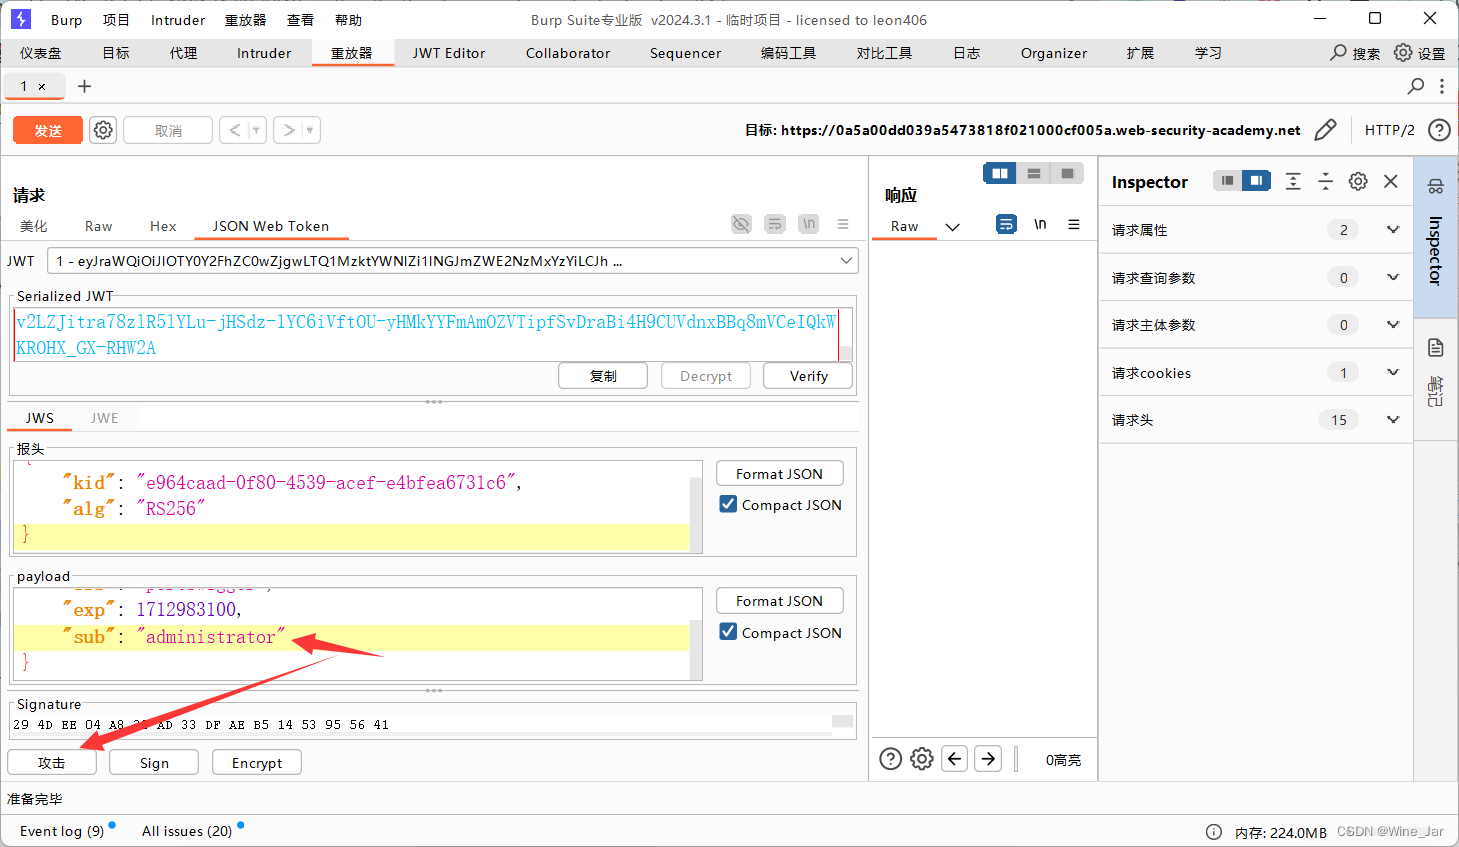The height and width of the screenshot is (847, 1459).
Task: Add a new Repeater tab
Action: [85, 86]
